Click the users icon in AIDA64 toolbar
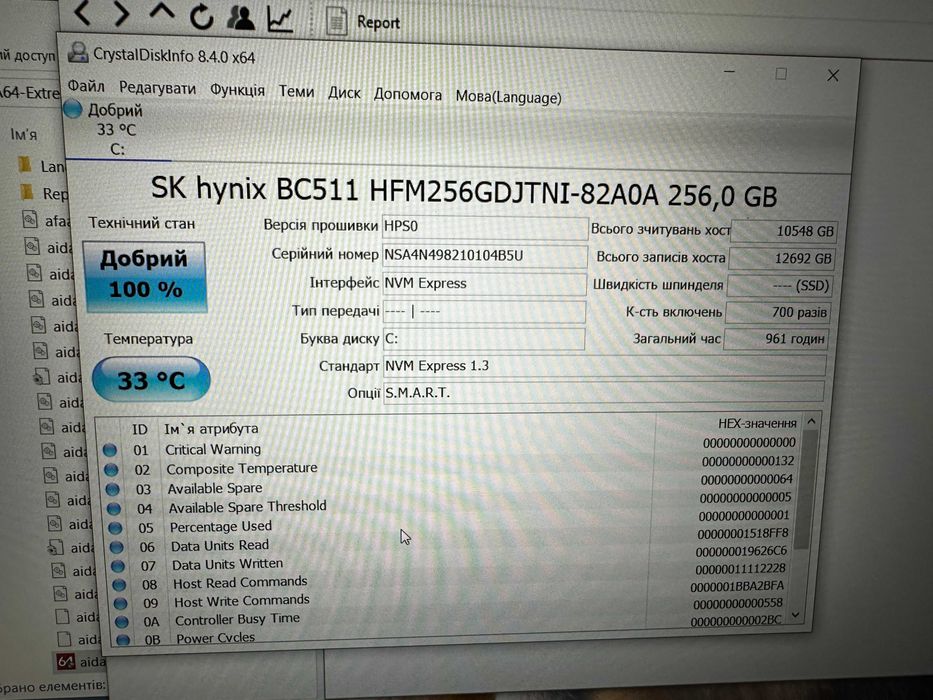This screenshot has height=700, width=933. coord(241,17)
